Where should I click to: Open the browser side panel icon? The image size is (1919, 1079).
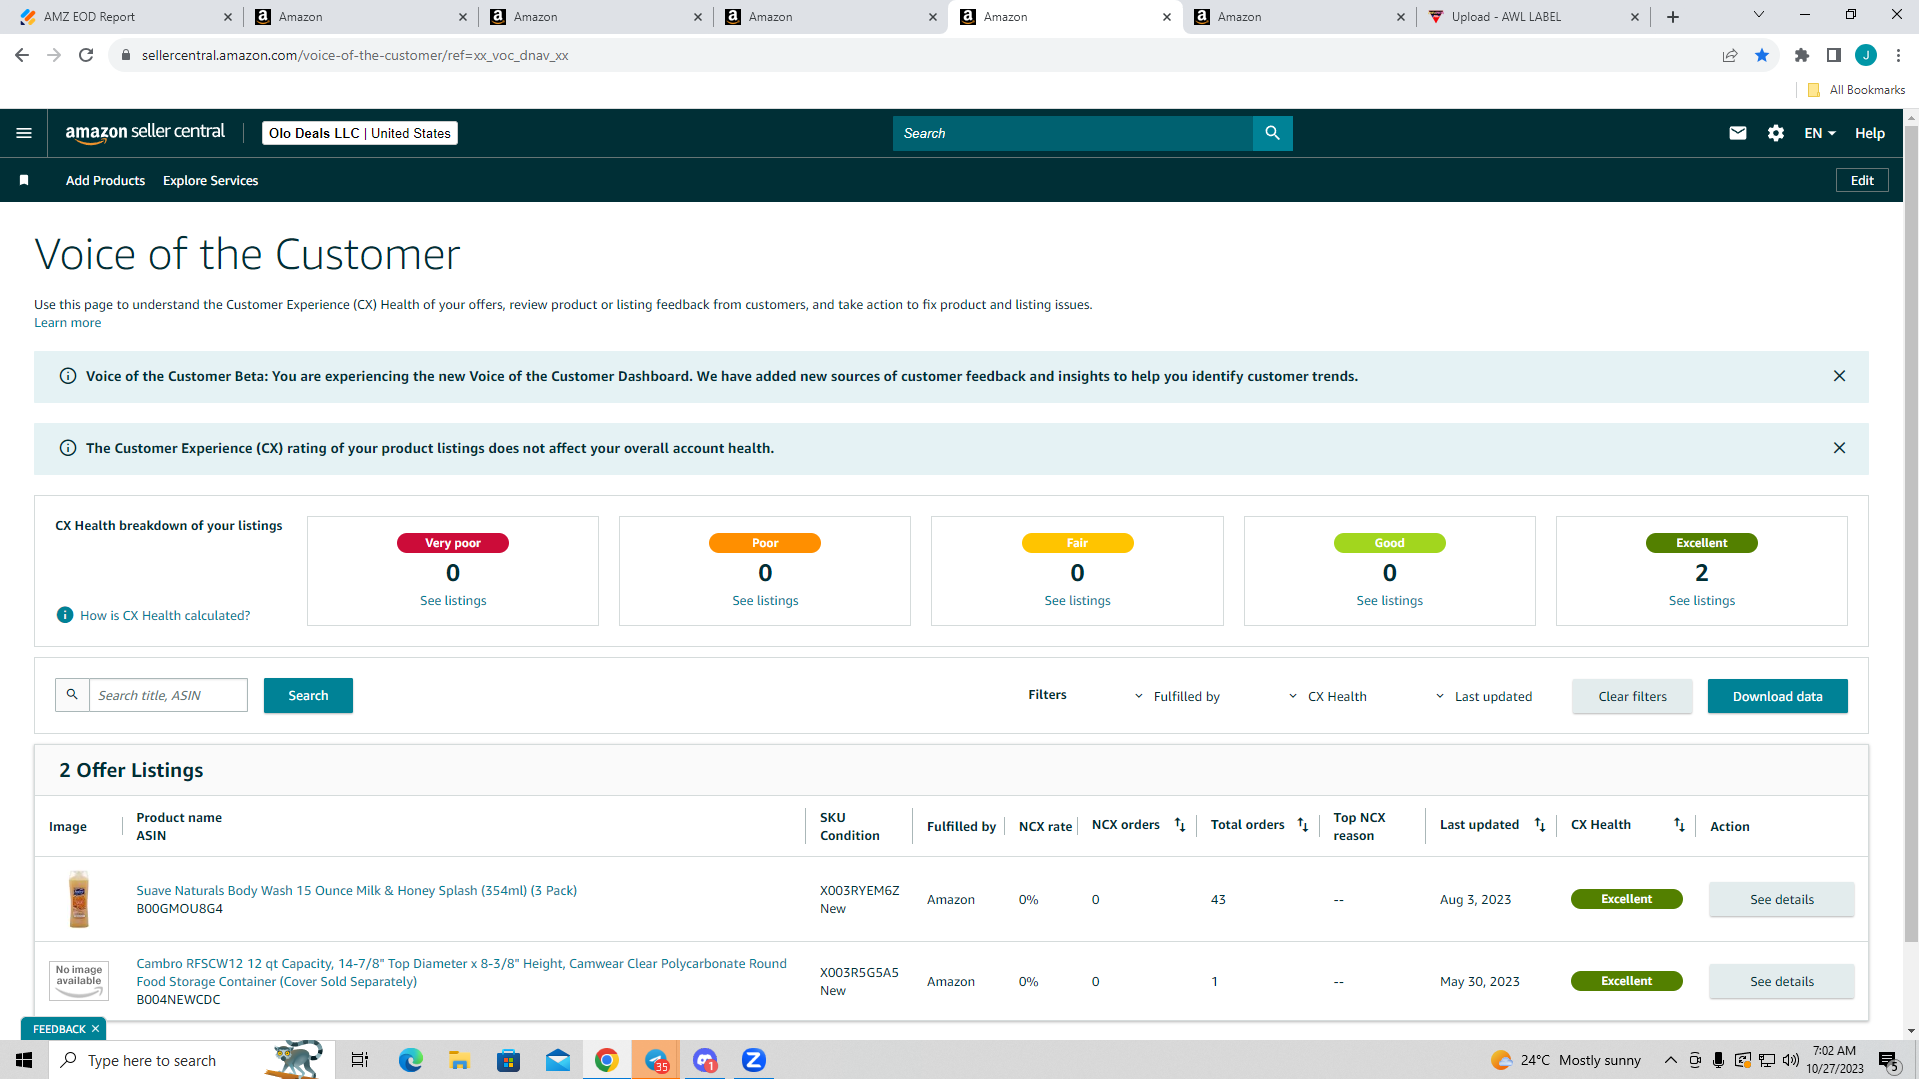[x=1834, y=55]
